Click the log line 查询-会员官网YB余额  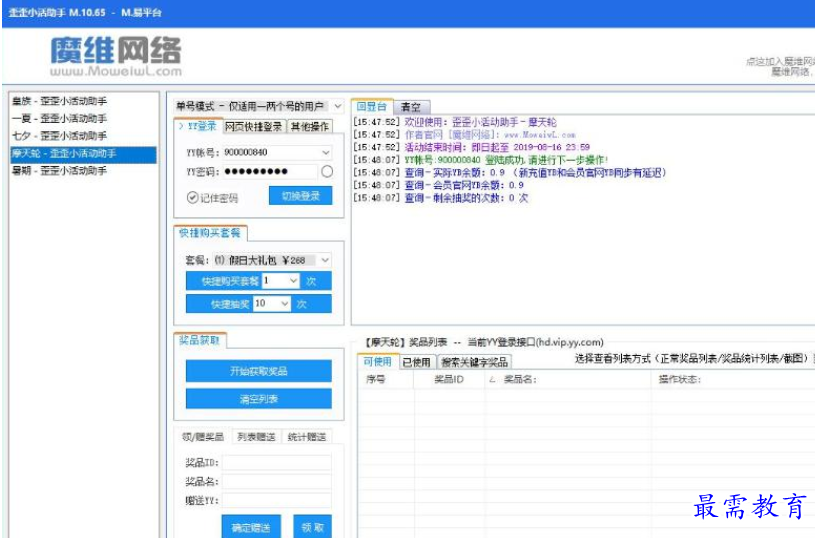[439, 185]
